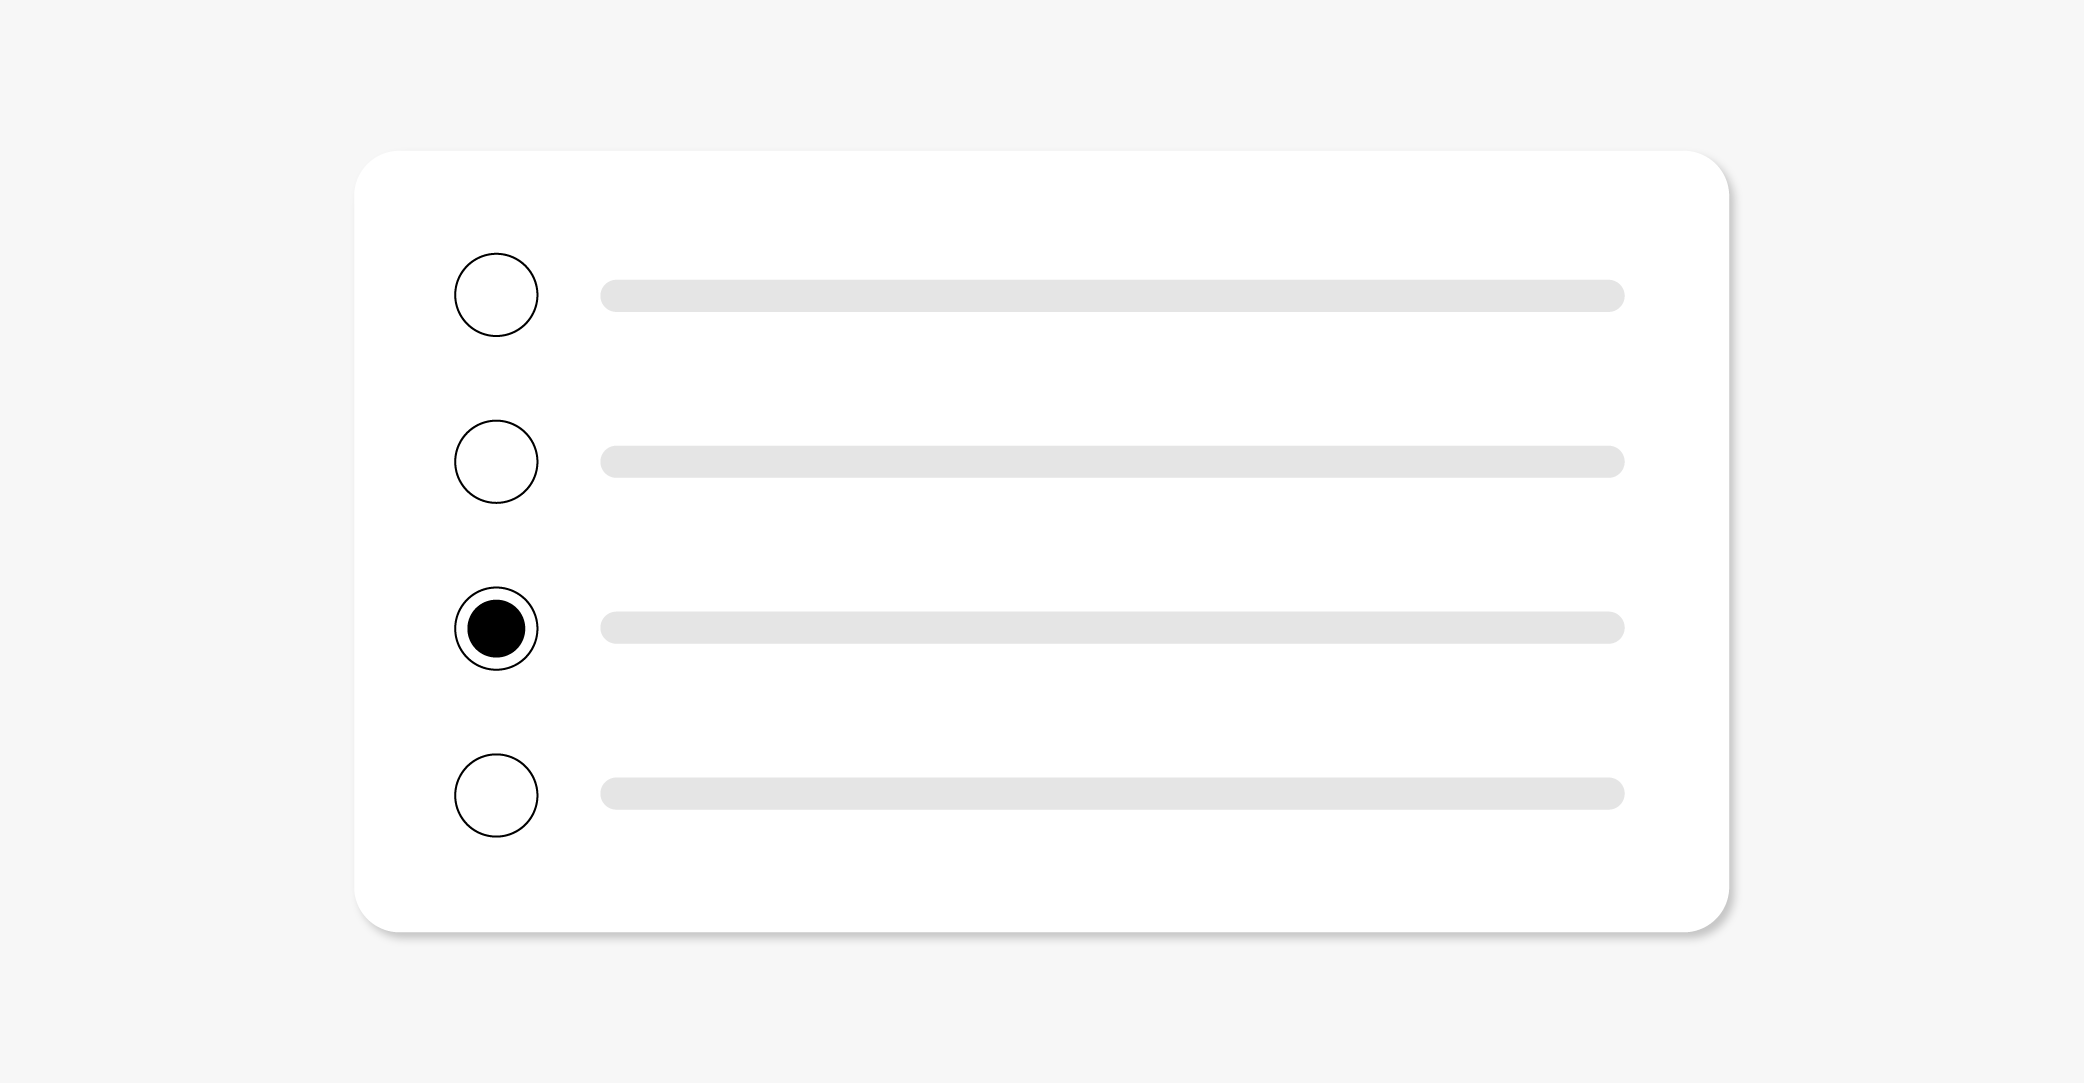Screen dimensions: 2084x1083
Task: Select the second radio button
Action: (x=496, y=462)
